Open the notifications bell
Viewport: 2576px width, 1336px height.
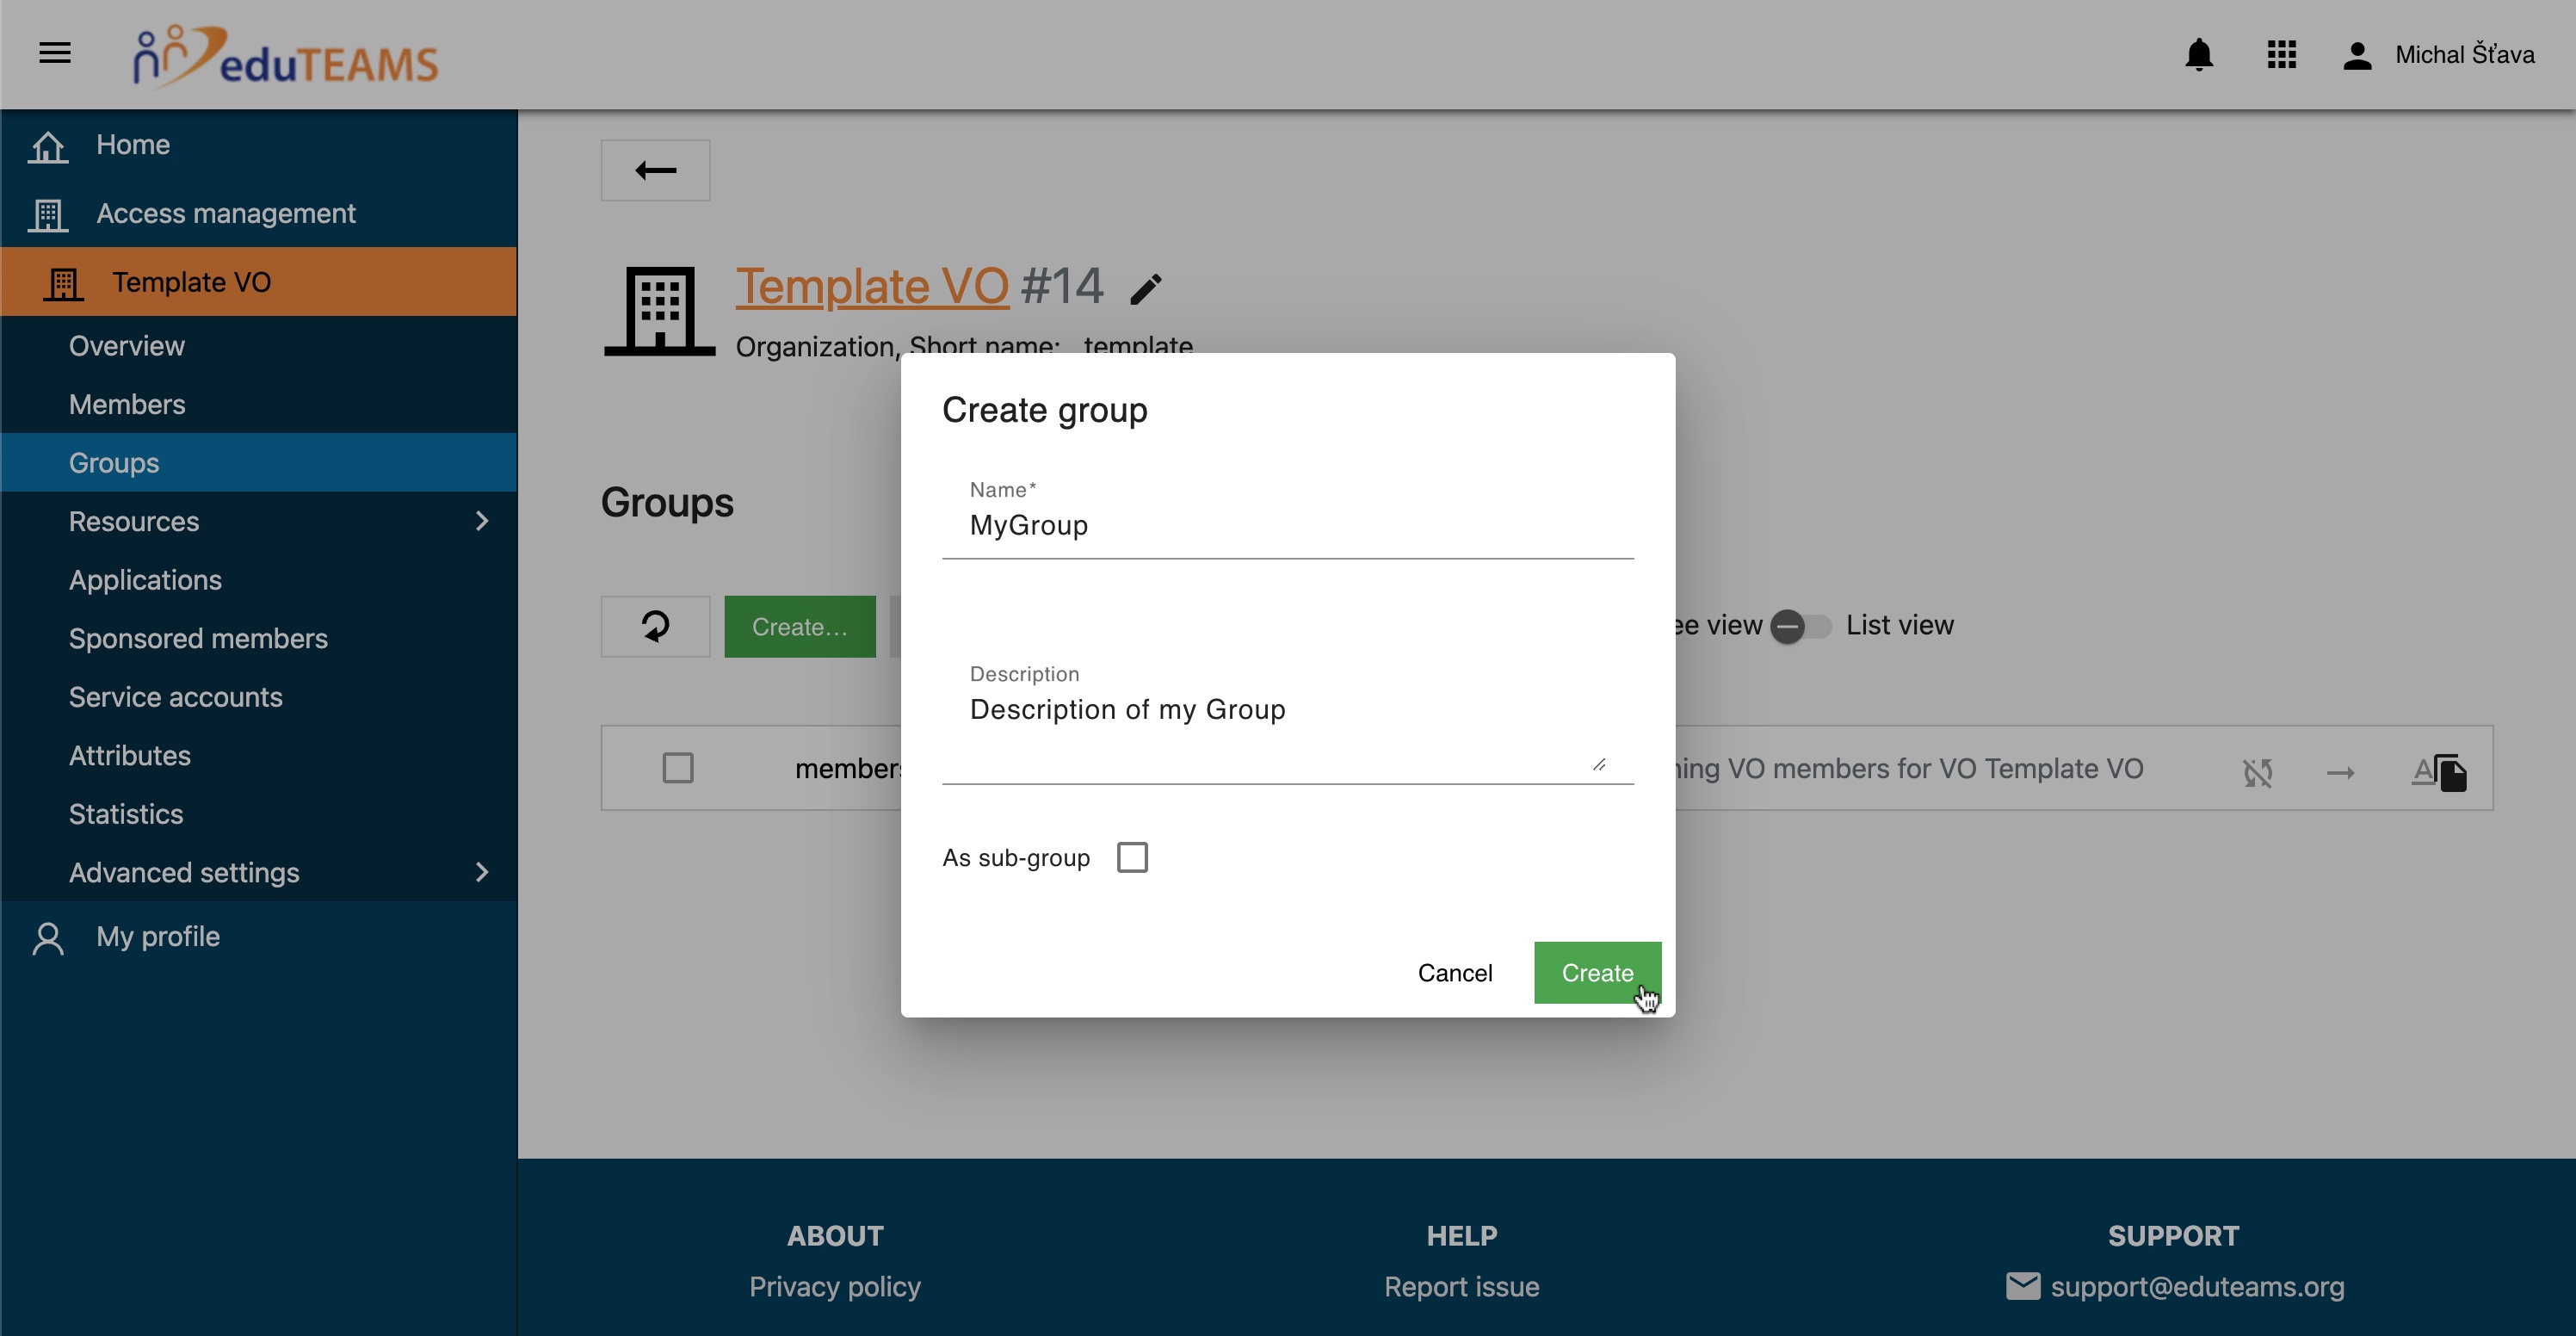click(2198, 54)
